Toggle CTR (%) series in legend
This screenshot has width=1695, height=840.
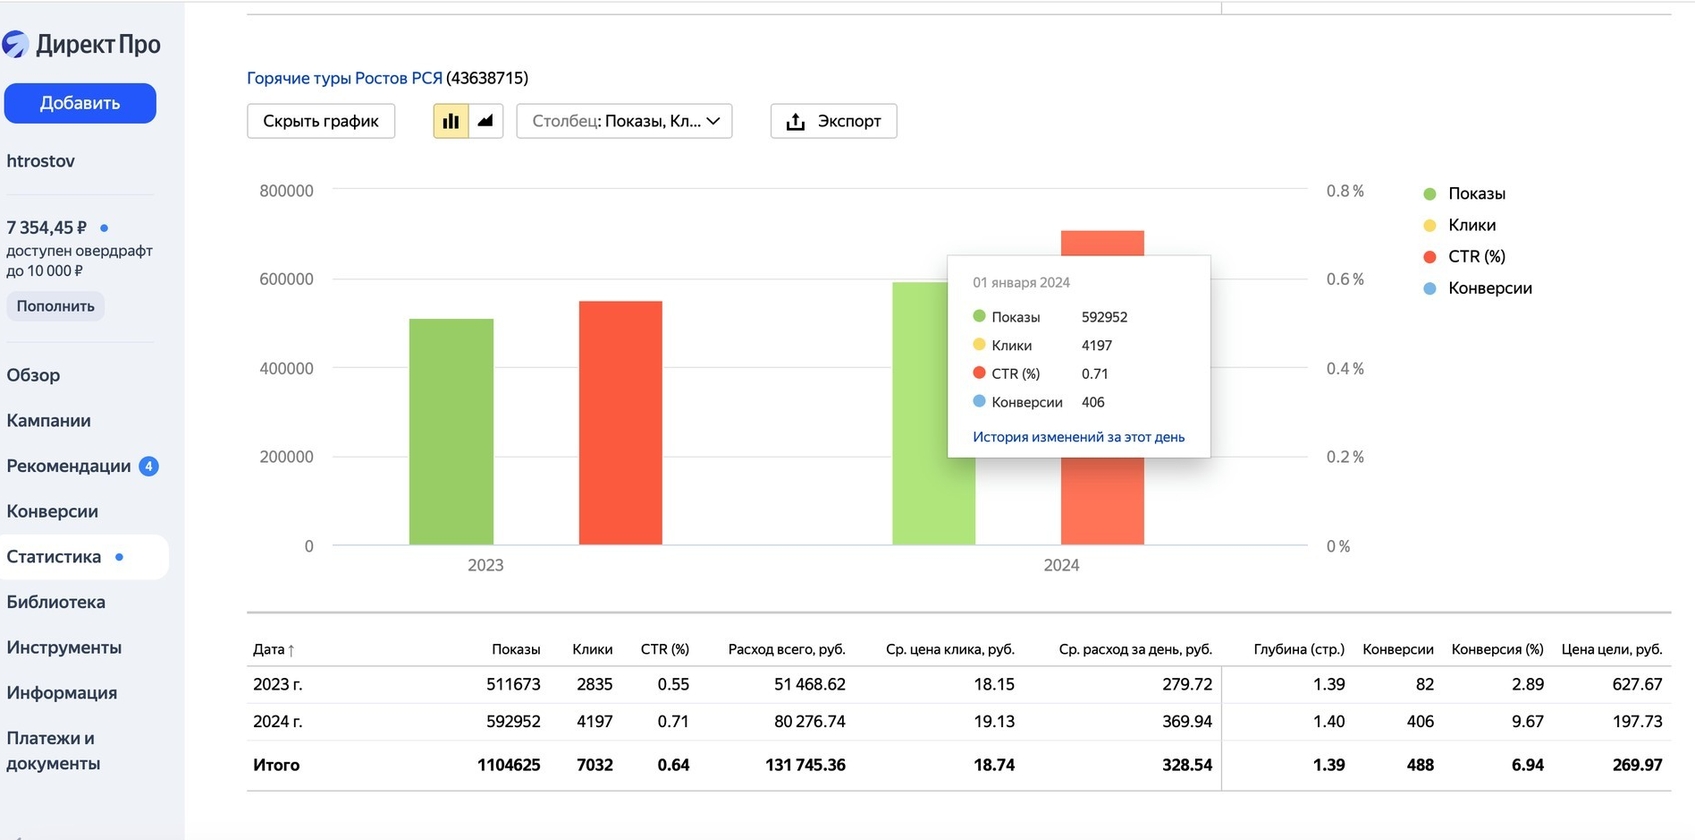pos(1476,257)
